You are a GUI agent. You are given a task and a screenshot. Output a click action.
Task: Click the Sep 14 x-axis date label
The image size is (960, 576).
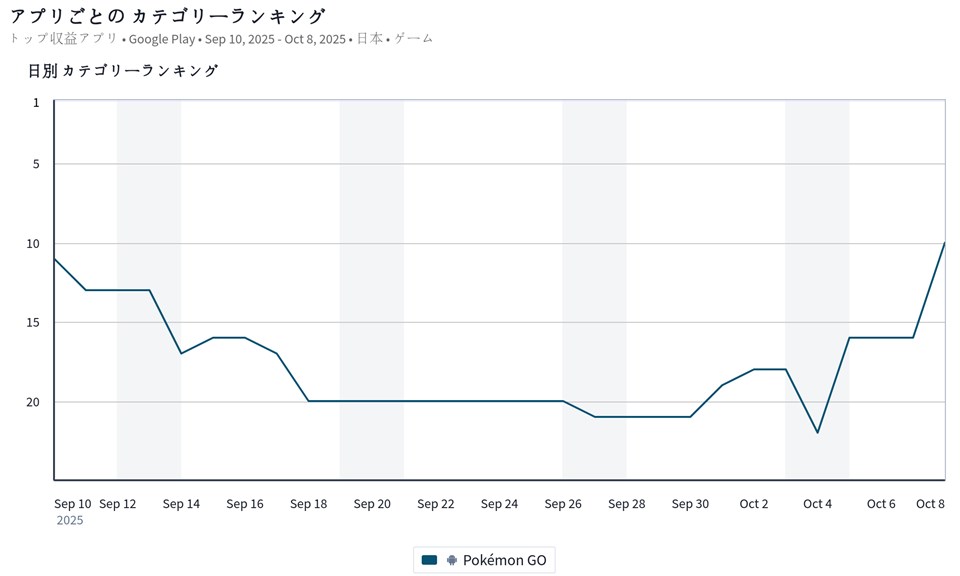click(x=181, y=504)
